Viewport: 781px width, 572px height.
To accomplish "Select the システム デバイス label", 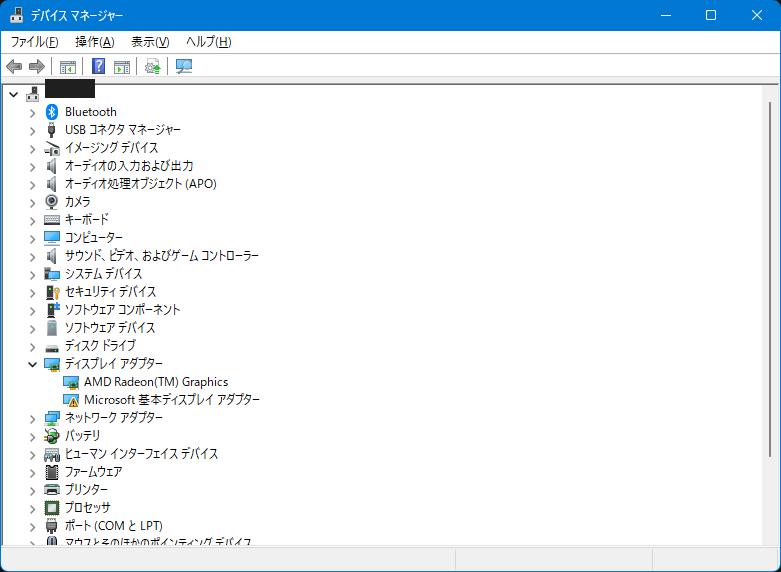I will (104, 274).
